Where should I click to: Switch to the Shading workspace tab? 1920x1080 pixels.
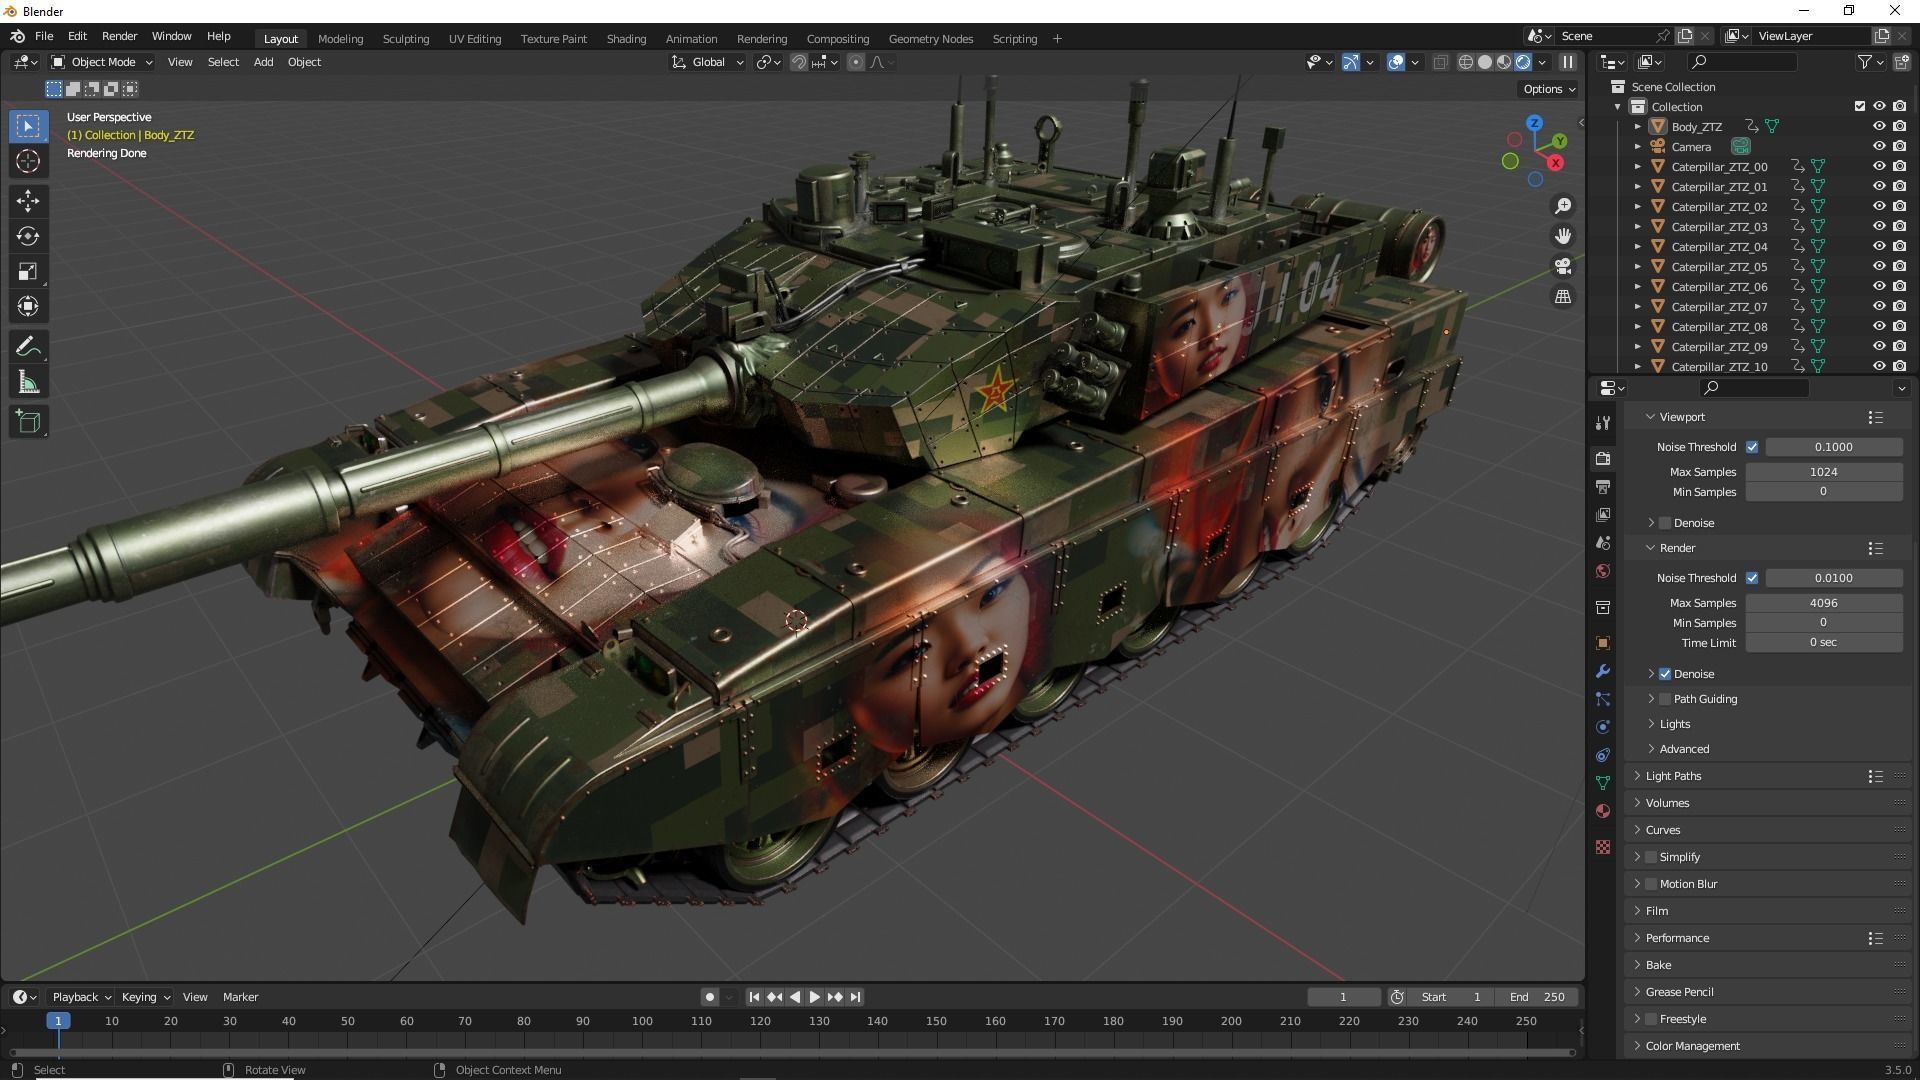626,39
